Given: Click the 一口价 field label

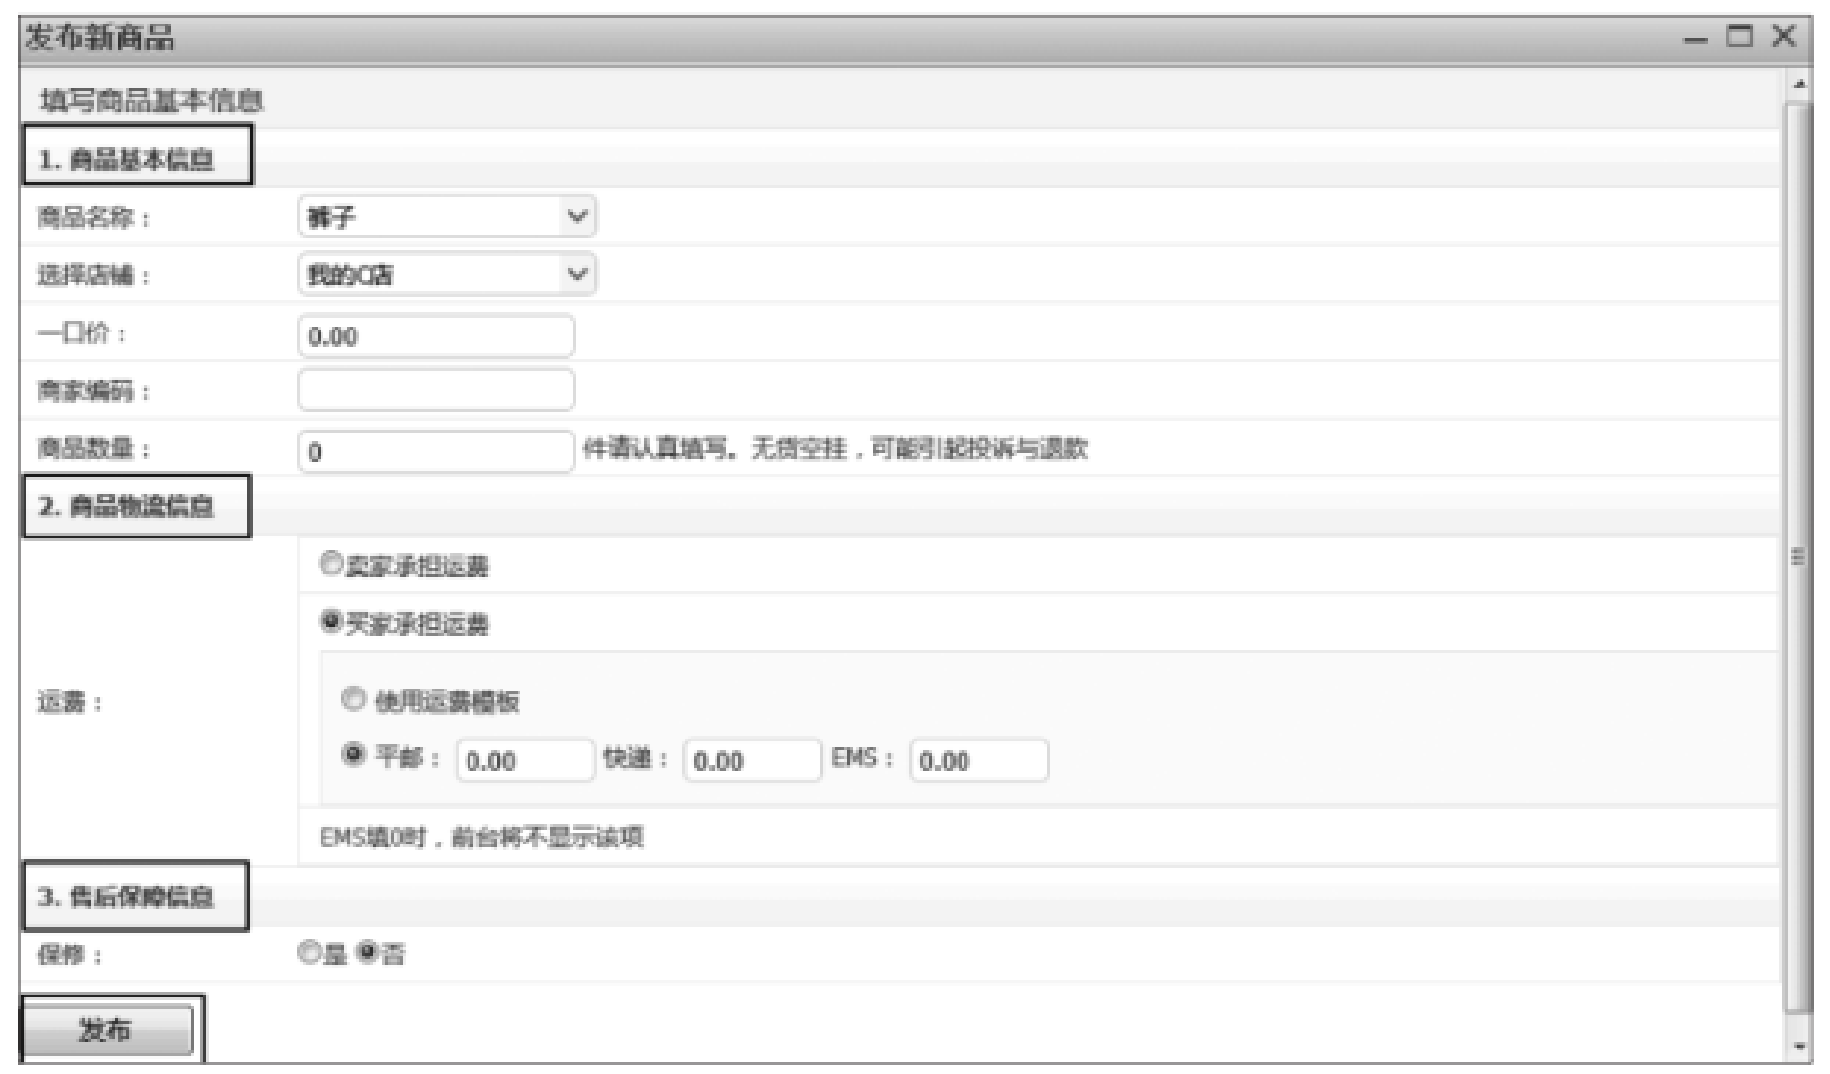Looking at the screenshot, I should [x=82, y=333].
